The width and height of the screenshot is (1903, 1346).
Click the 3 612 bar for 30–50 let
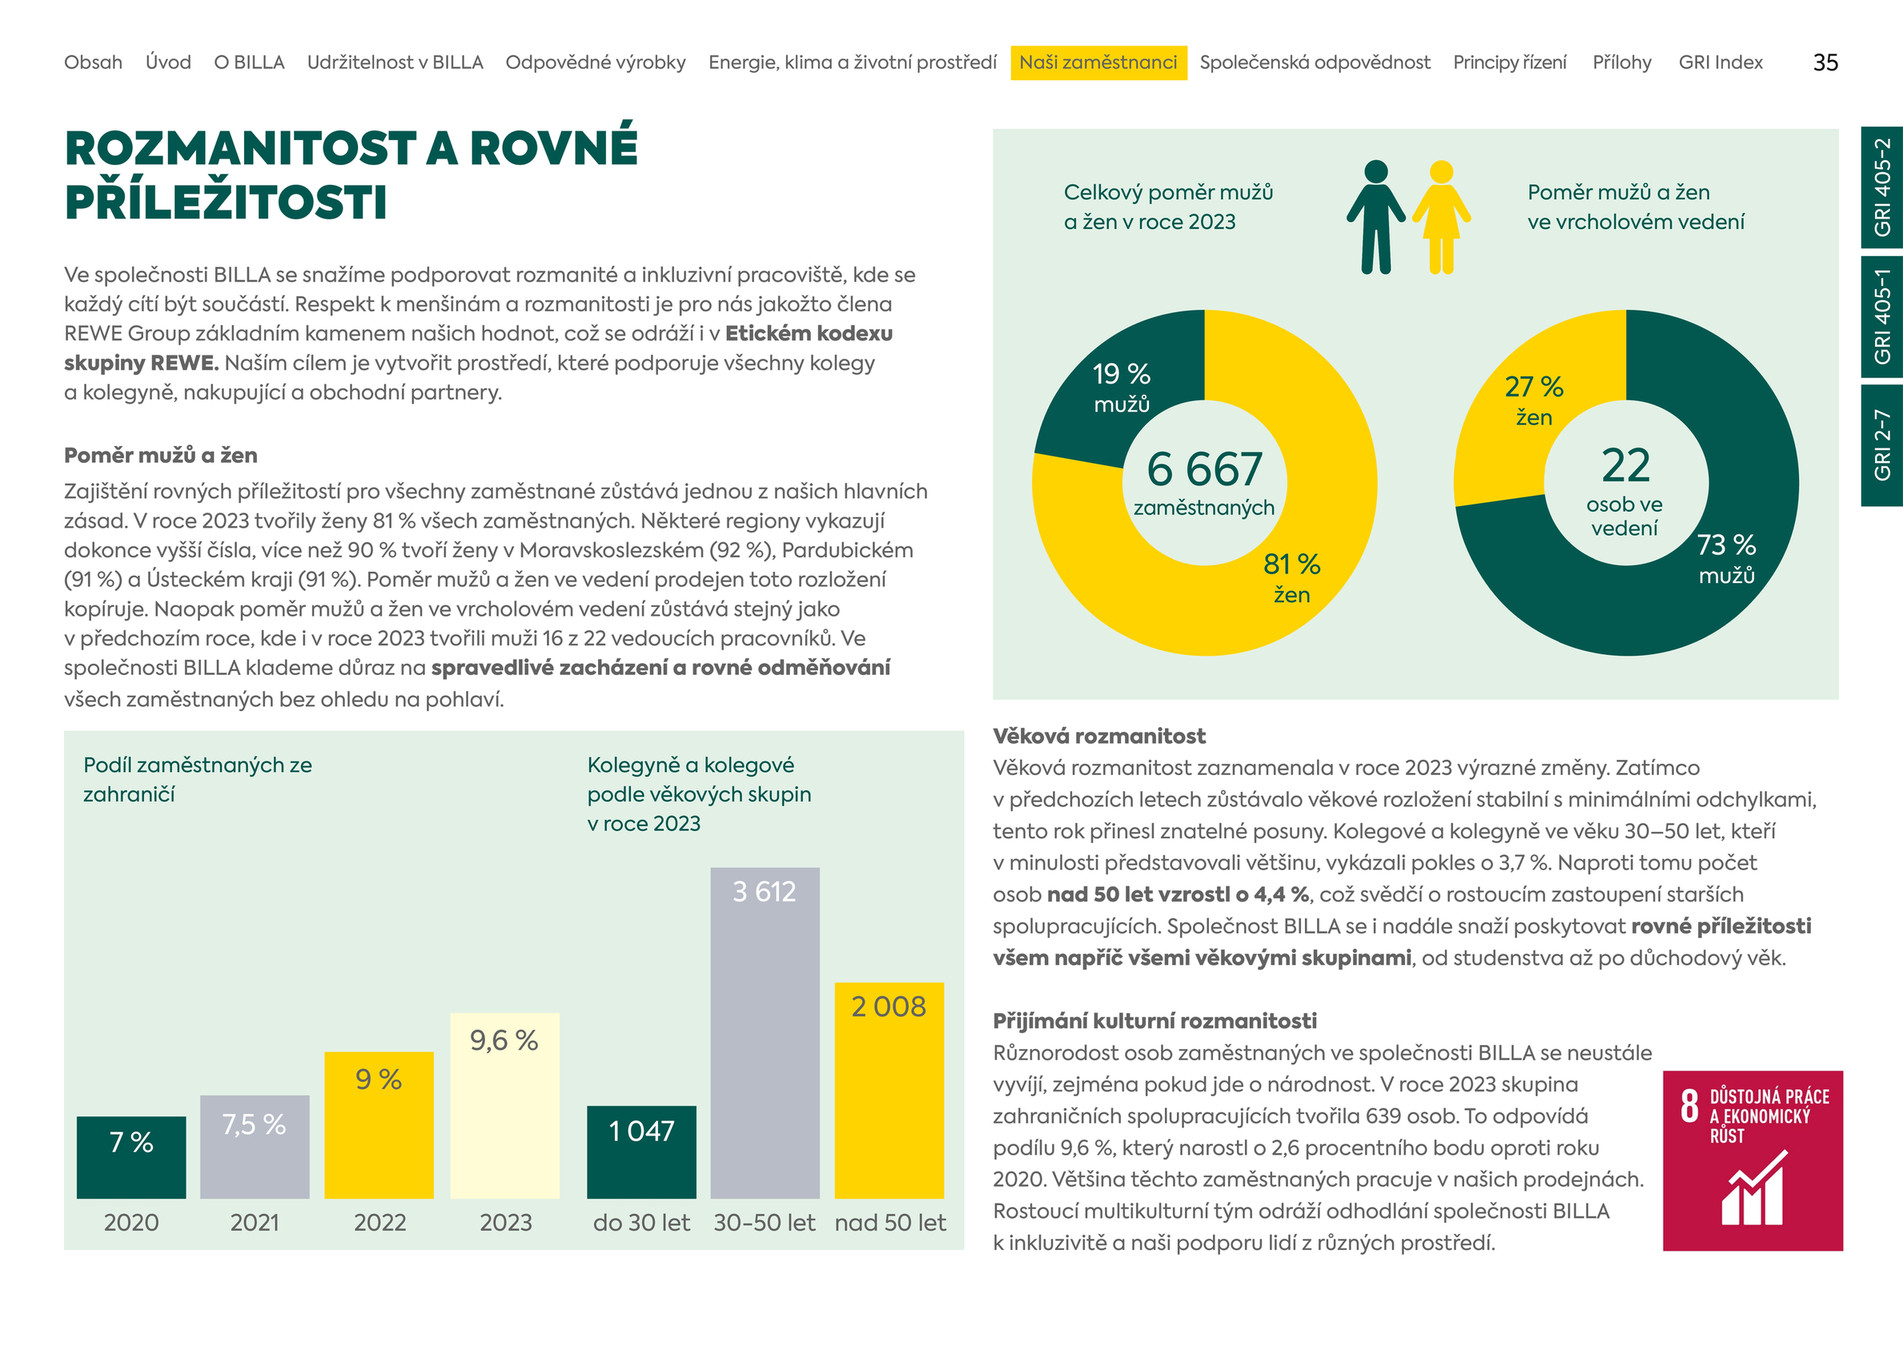click(x=765, y=1032)
